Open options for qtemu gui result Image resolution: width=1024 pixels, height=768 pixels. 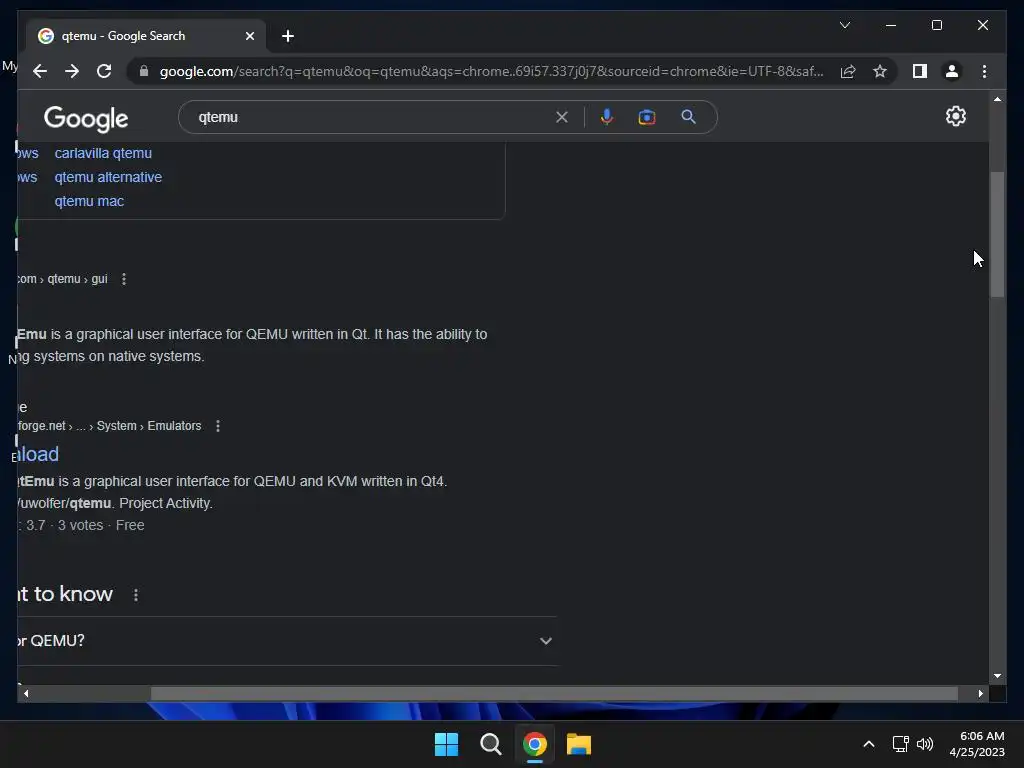coord(124,279)
